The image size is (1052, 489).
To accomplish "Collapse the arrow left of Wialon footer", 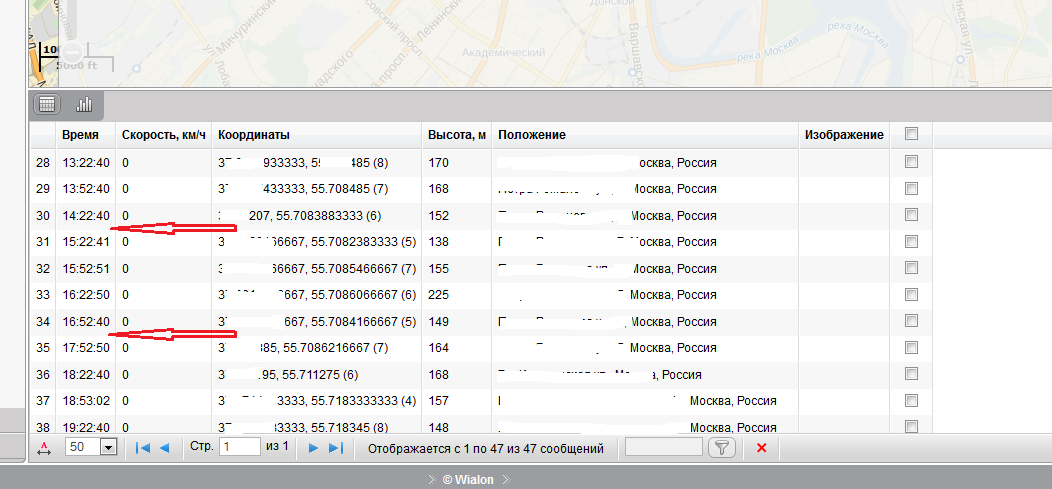I will (431, 479).
